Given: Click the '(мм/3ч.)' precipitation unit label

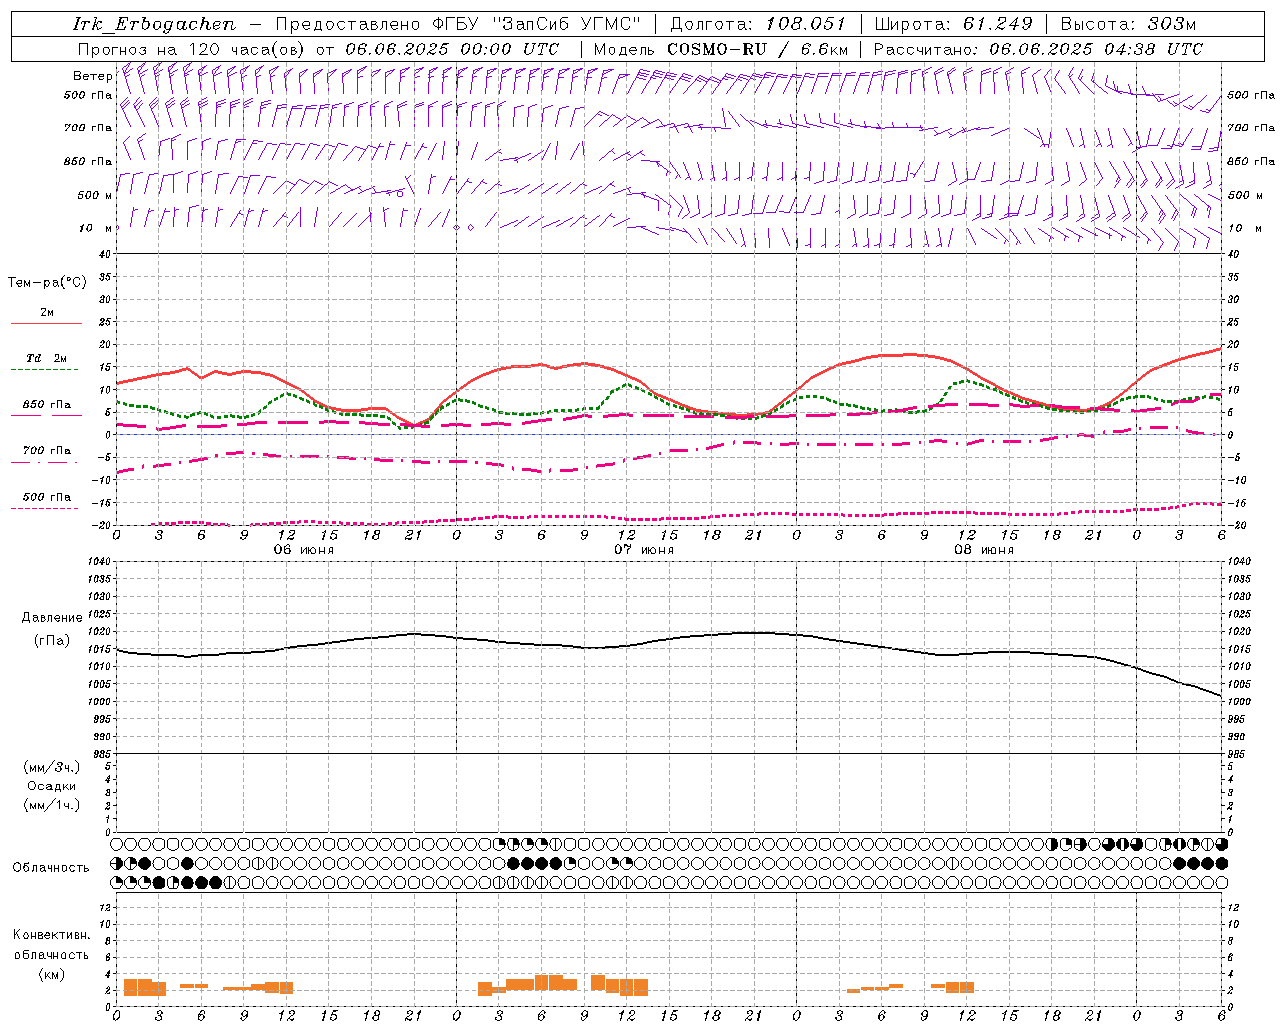Looking at the screenshot, I should pyautogui.click(x=52, y=767).
